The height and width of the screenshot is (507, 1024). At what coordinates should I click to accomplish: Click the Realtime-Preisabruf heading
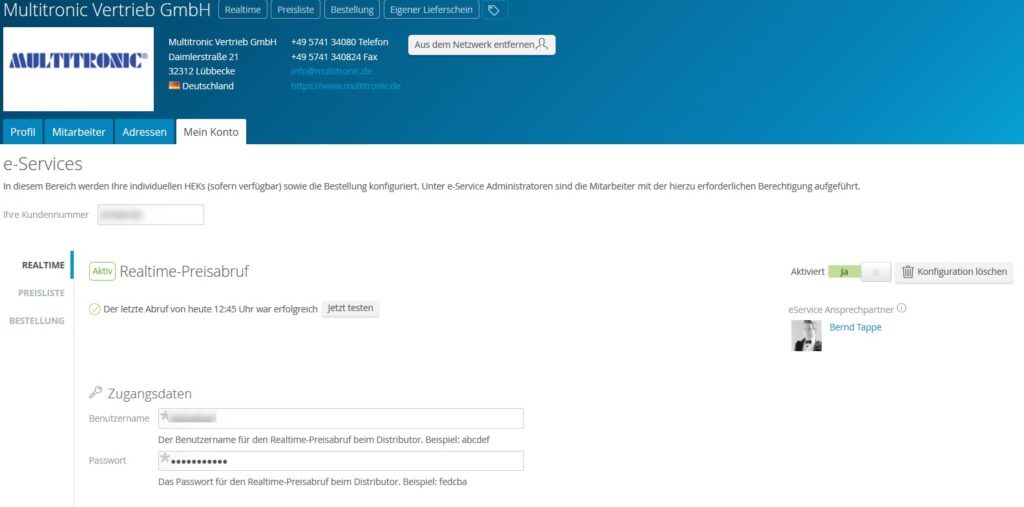point(184,271)
